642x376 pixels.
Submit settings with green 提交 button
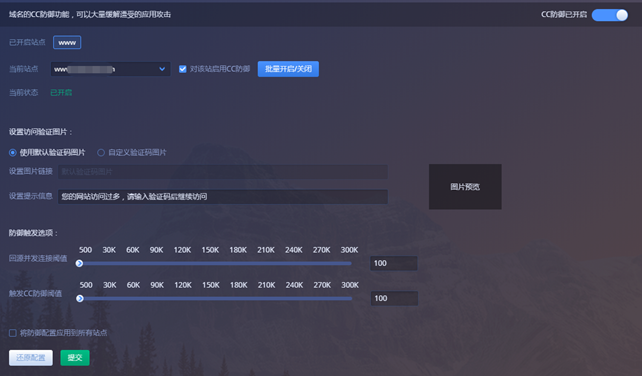click(75, 358)
